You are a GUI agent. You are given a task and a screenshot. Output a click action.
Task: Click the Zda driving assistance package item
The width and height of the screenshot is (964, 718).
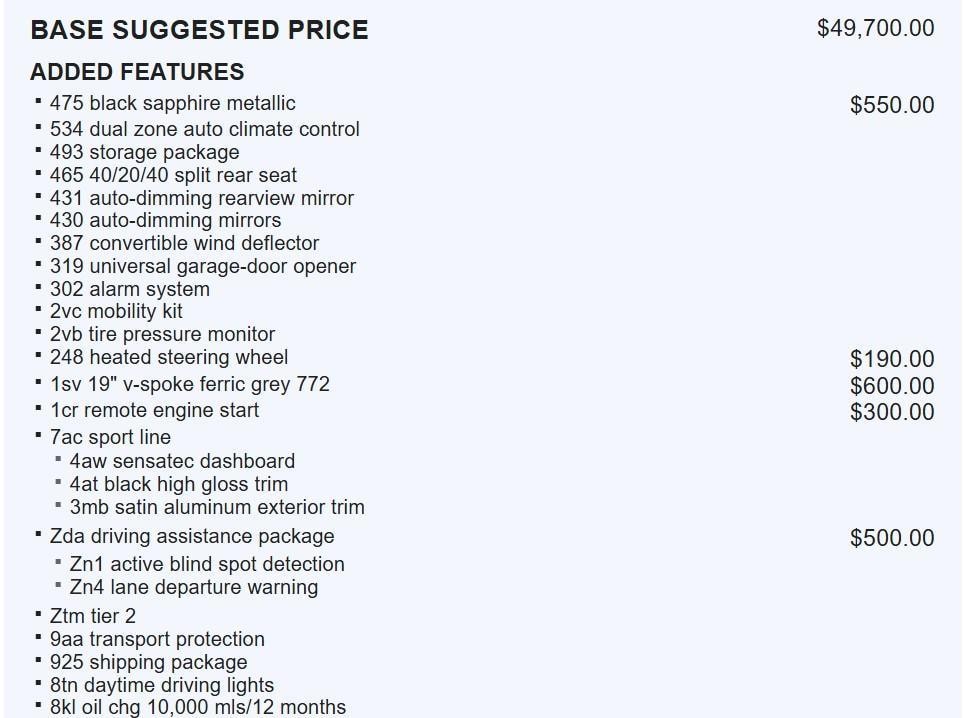tap(192, 536)
